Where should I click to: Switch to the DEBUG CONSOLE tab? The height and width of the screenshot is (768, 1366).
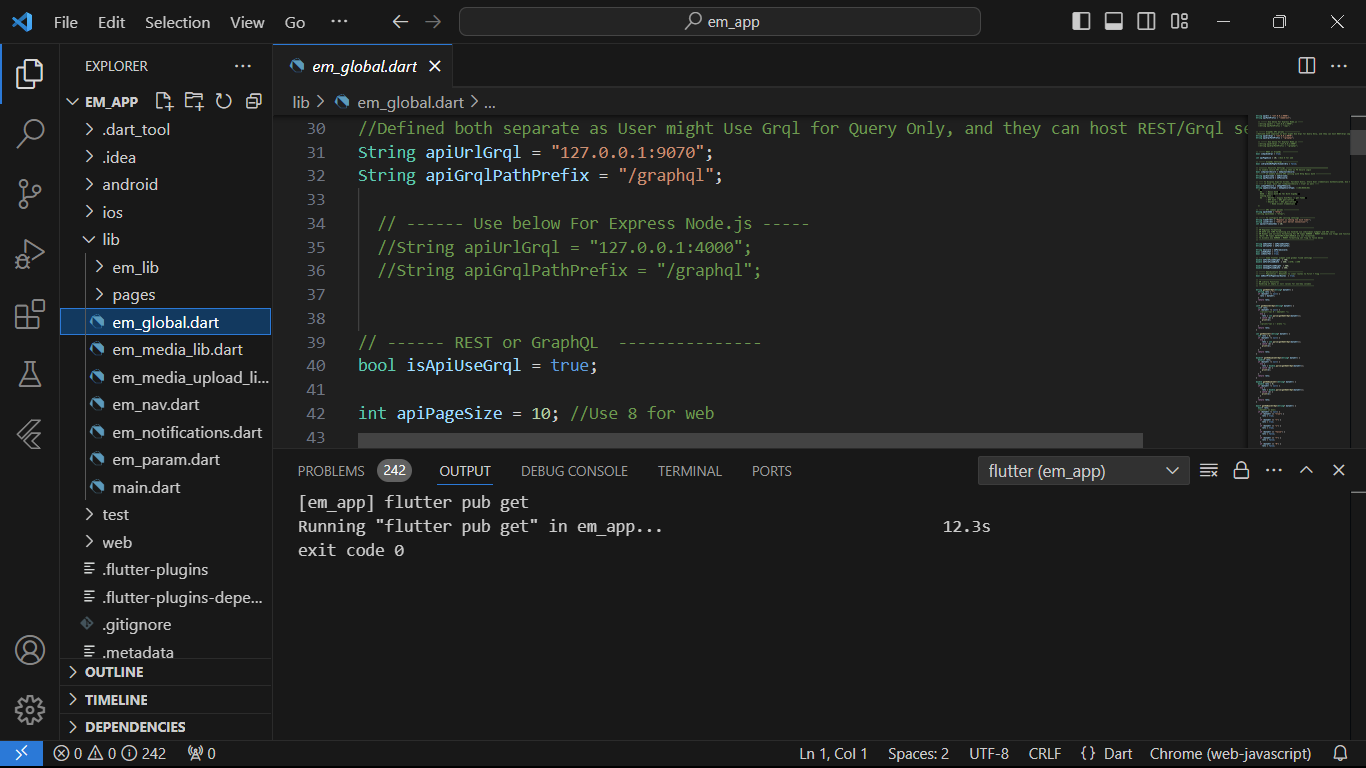click(574, 471)
